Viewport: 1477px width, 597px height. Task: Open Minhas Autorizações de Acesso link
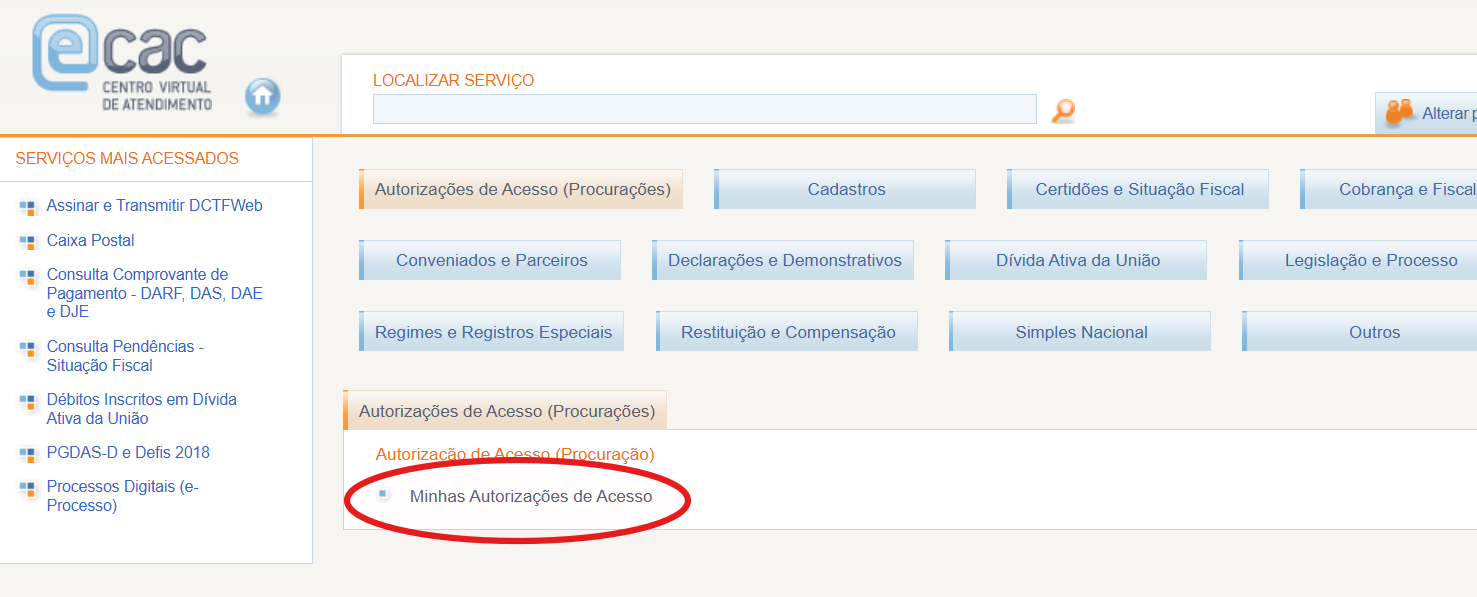pos(530,496)
